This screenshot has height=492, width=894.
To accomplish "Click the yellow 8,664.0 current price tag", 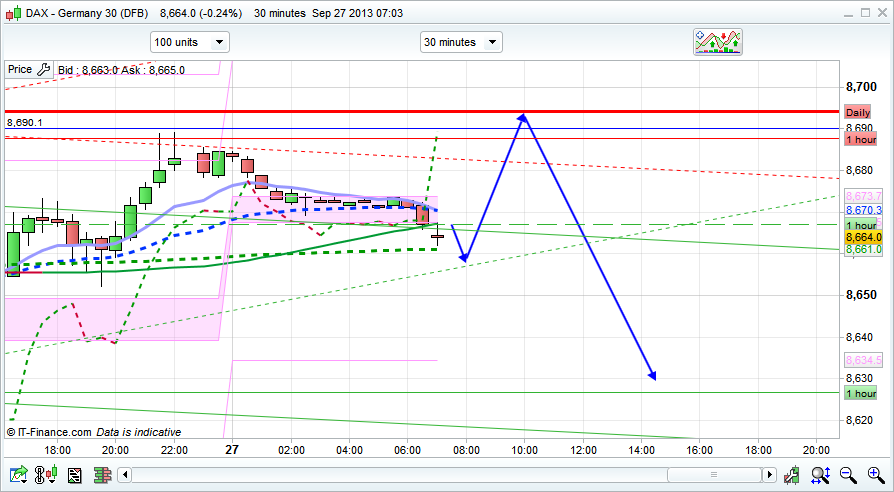I will point(861,238).
